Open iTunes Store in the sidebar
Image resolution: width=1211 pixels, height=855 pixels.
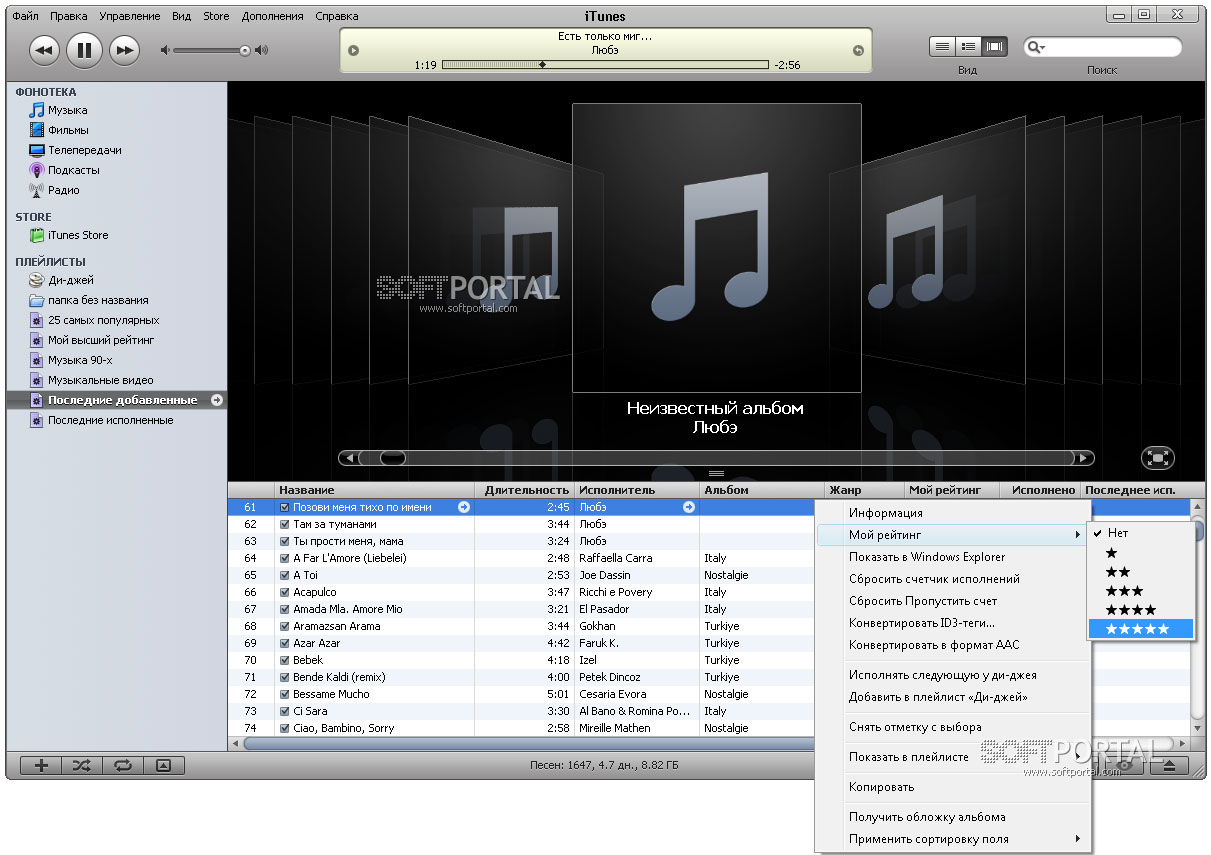coord(78,235)
